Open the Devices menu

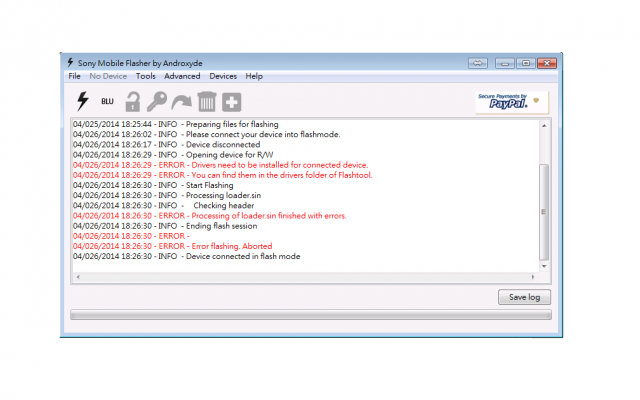coord(223,76)
